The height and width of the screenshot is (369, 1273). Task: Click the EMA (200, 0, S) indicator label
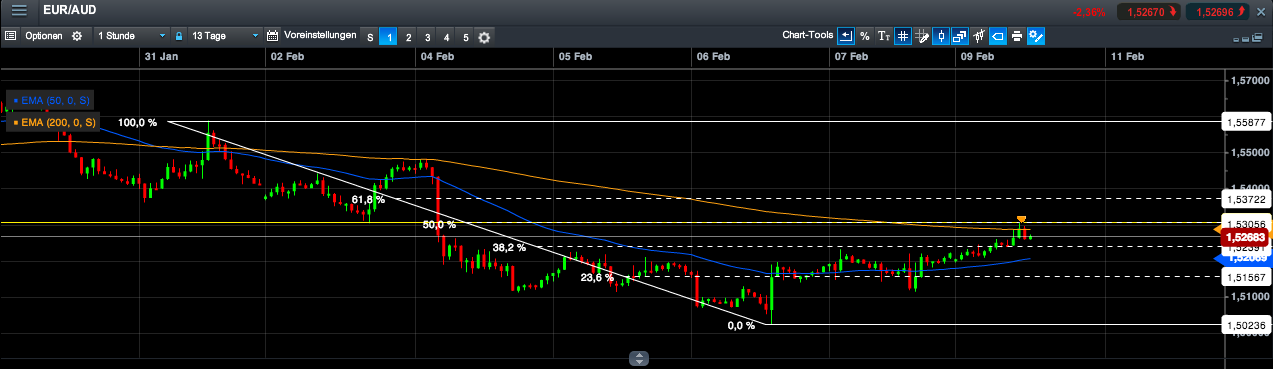click(x=54, y=122)
